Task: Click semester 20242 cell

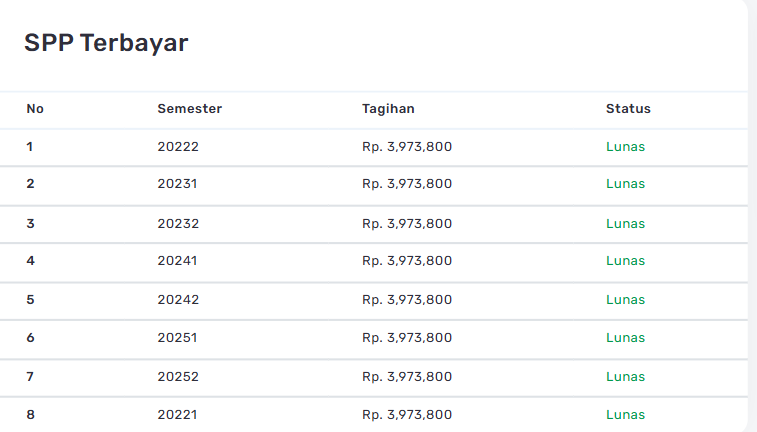Action: click(178, 300)
